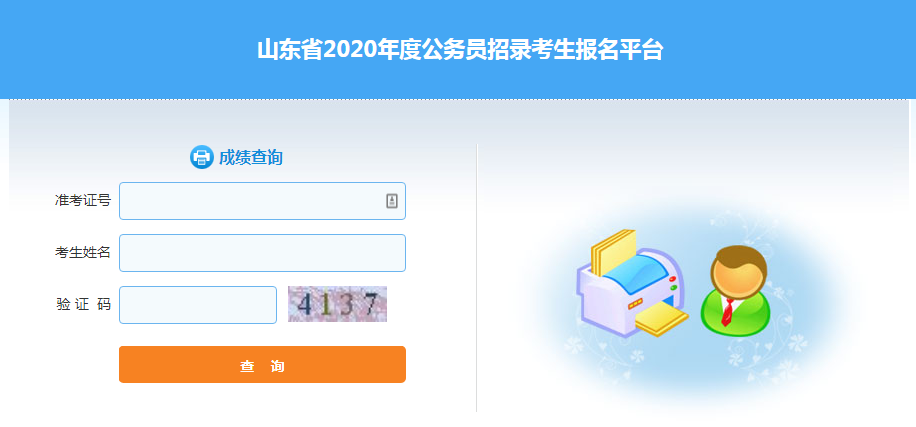Click the autofill icon inside 准考证号 field

tap(391, 201)
